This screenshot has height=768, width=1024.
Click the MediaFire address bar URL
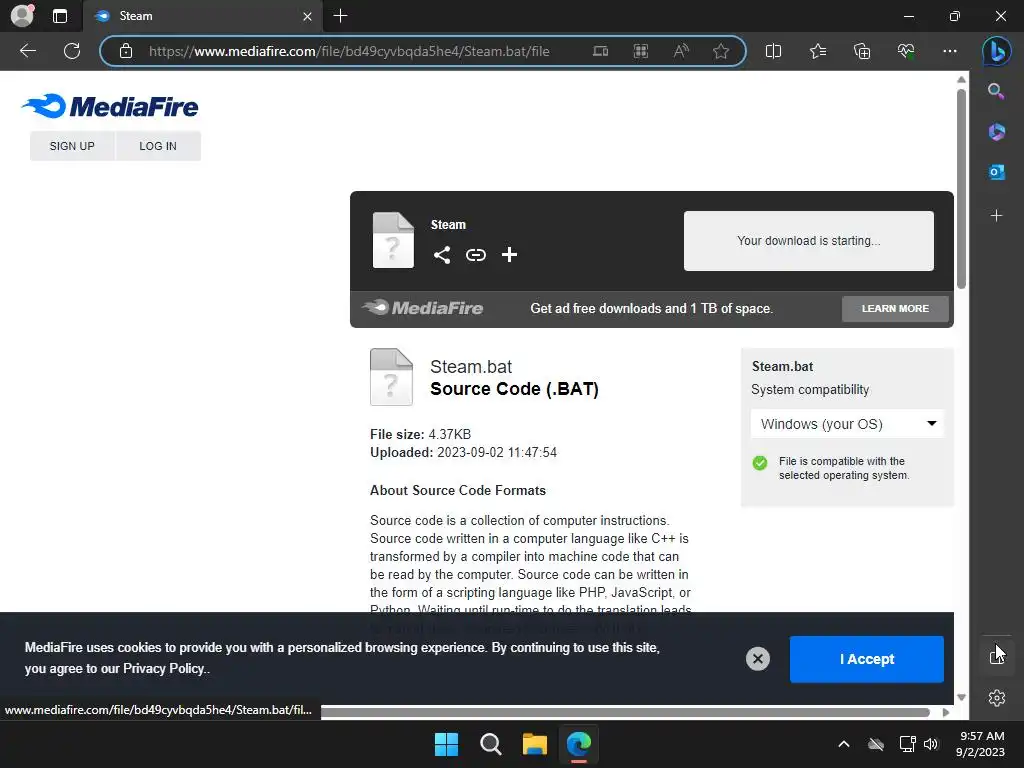coord(349,51)
